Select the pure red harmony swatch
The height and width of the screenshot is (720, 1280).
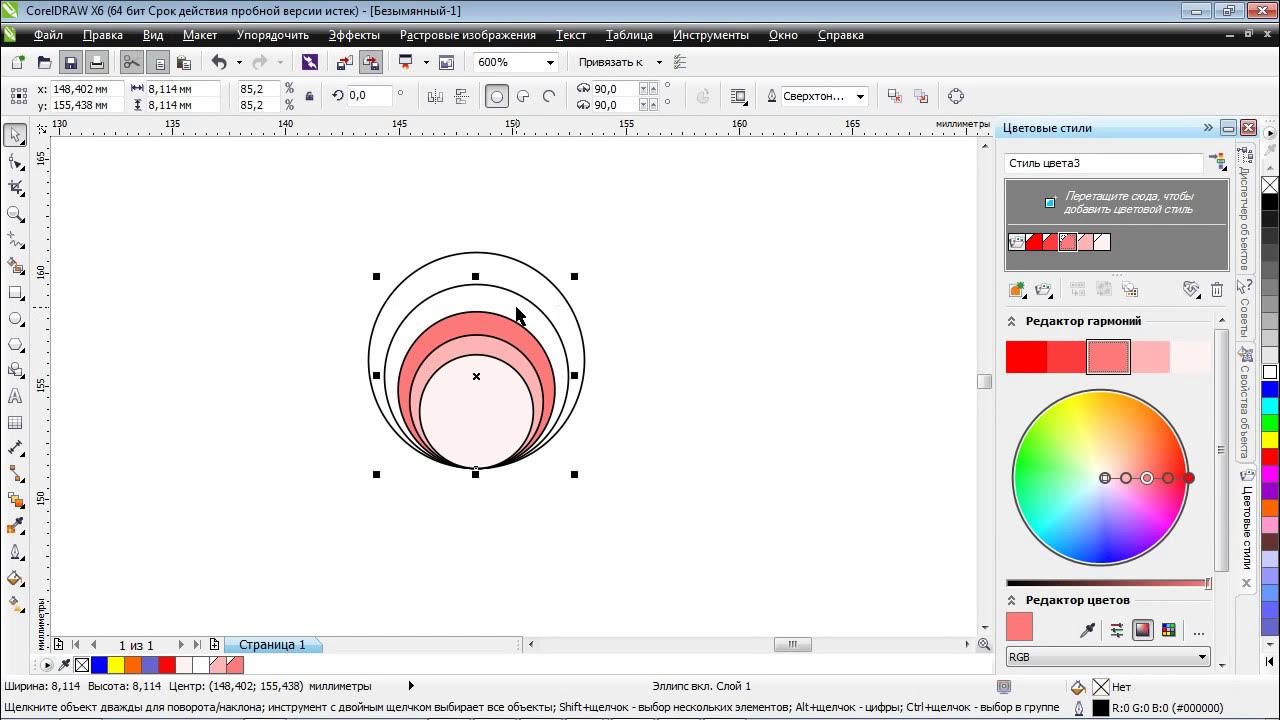point(1026,357)
